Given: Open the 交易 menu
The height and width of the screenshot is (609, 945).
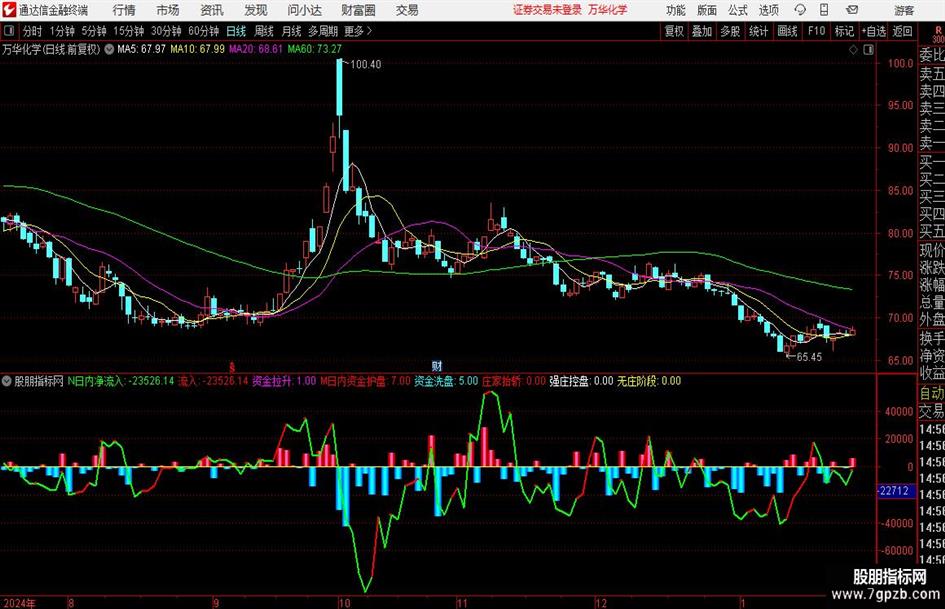Looking at the screenshot, I should [x=407, y=10].
